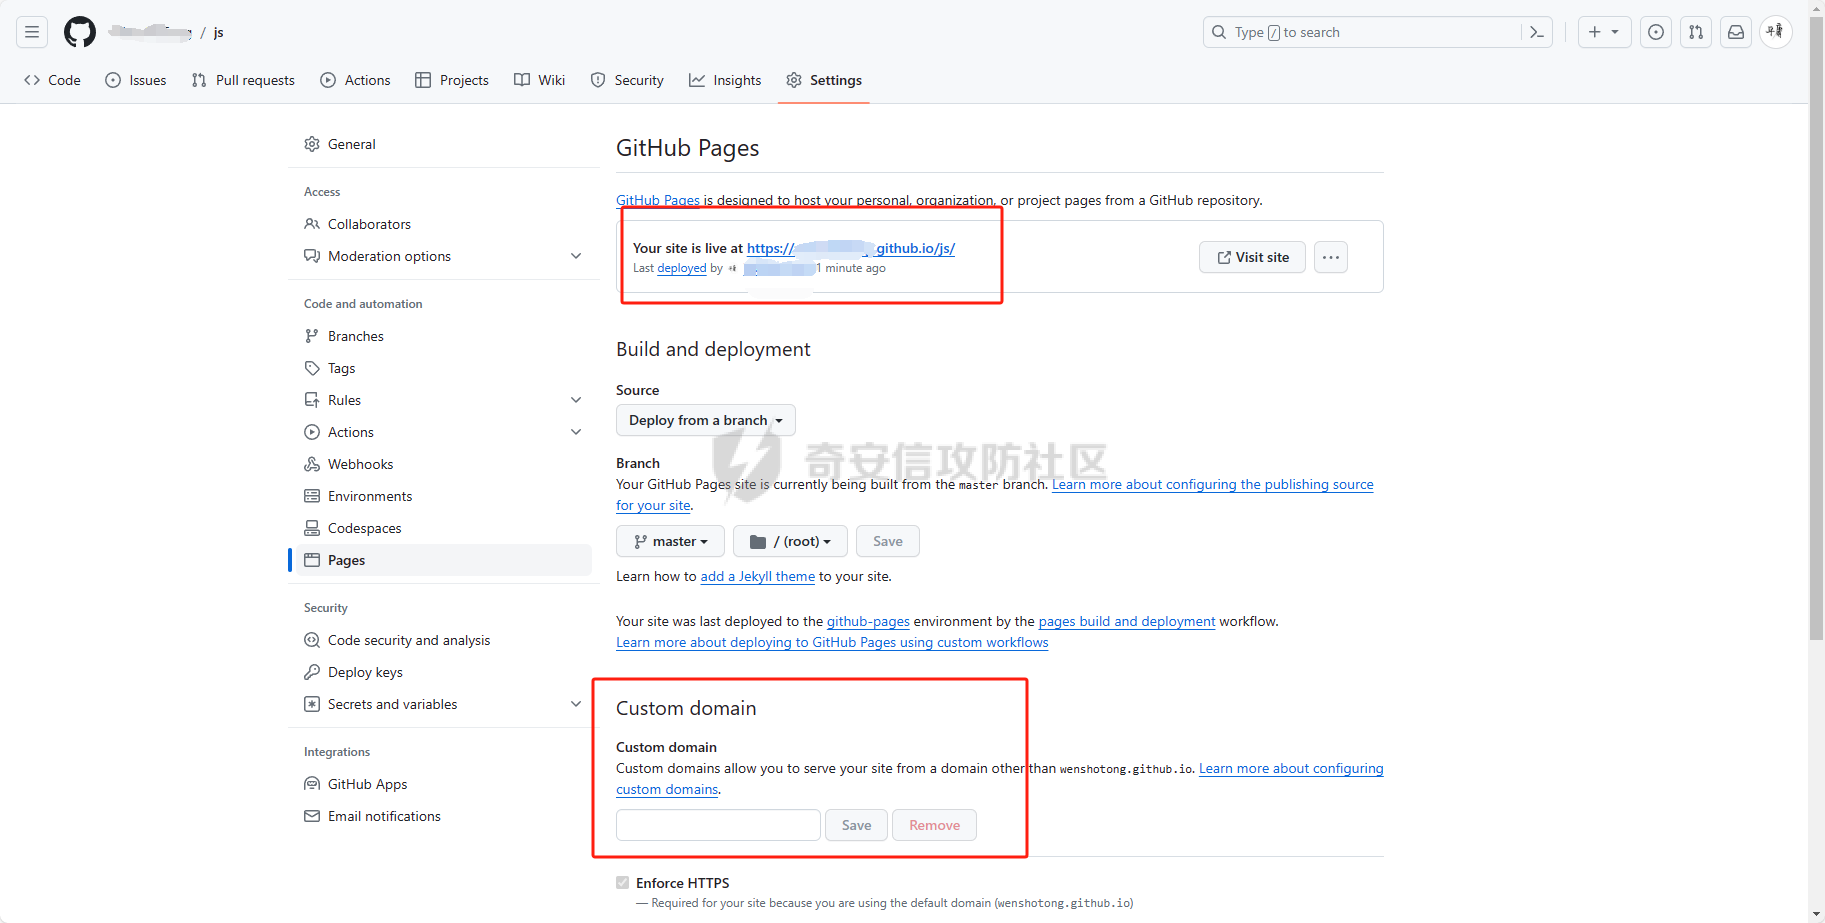Click the page's vertical scrollbar
This screenshot has height=923, width=1825.
point(1816,400)
